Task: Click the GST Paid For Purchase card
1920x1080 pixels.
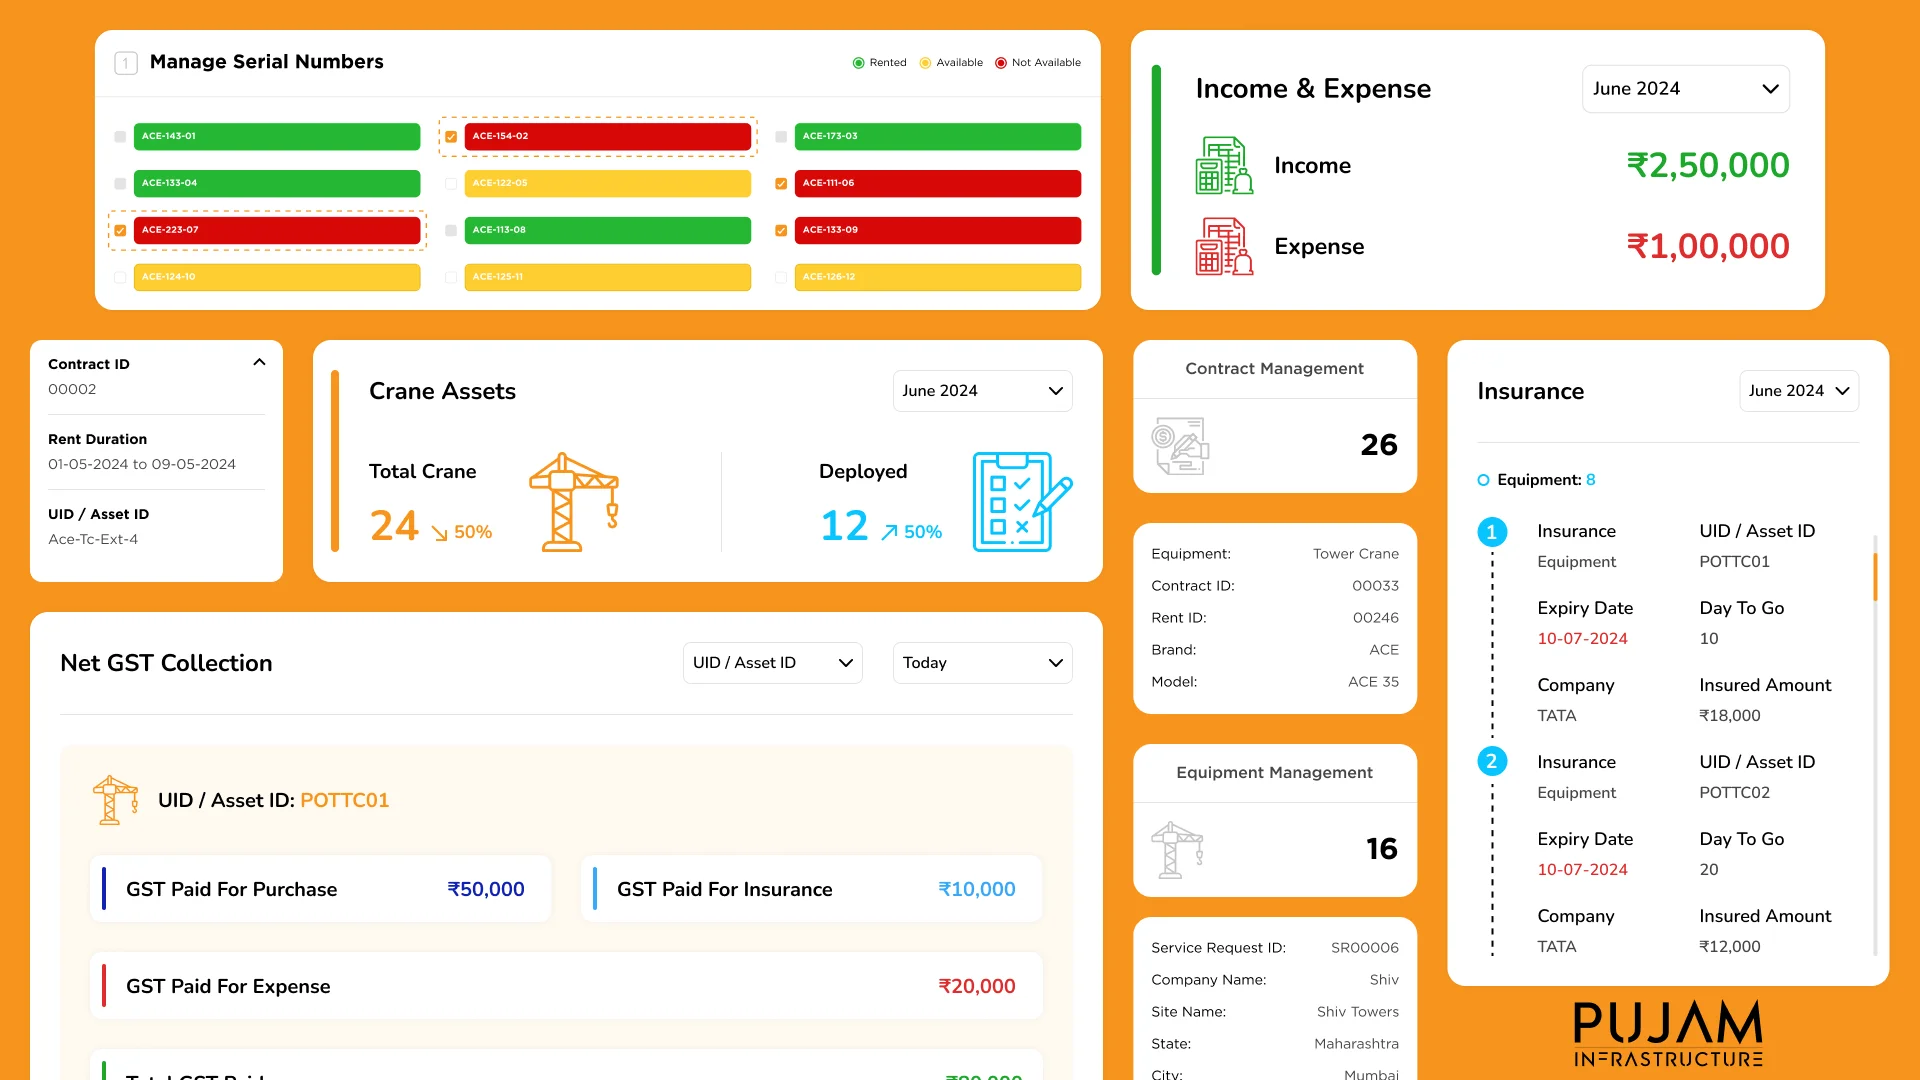Action: click(320, 889)
